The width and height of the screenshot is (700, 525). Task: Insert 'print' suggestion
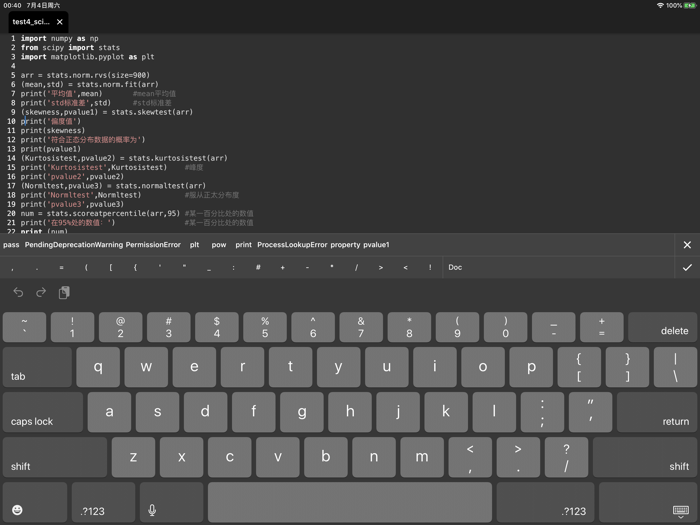click(243, 245)
